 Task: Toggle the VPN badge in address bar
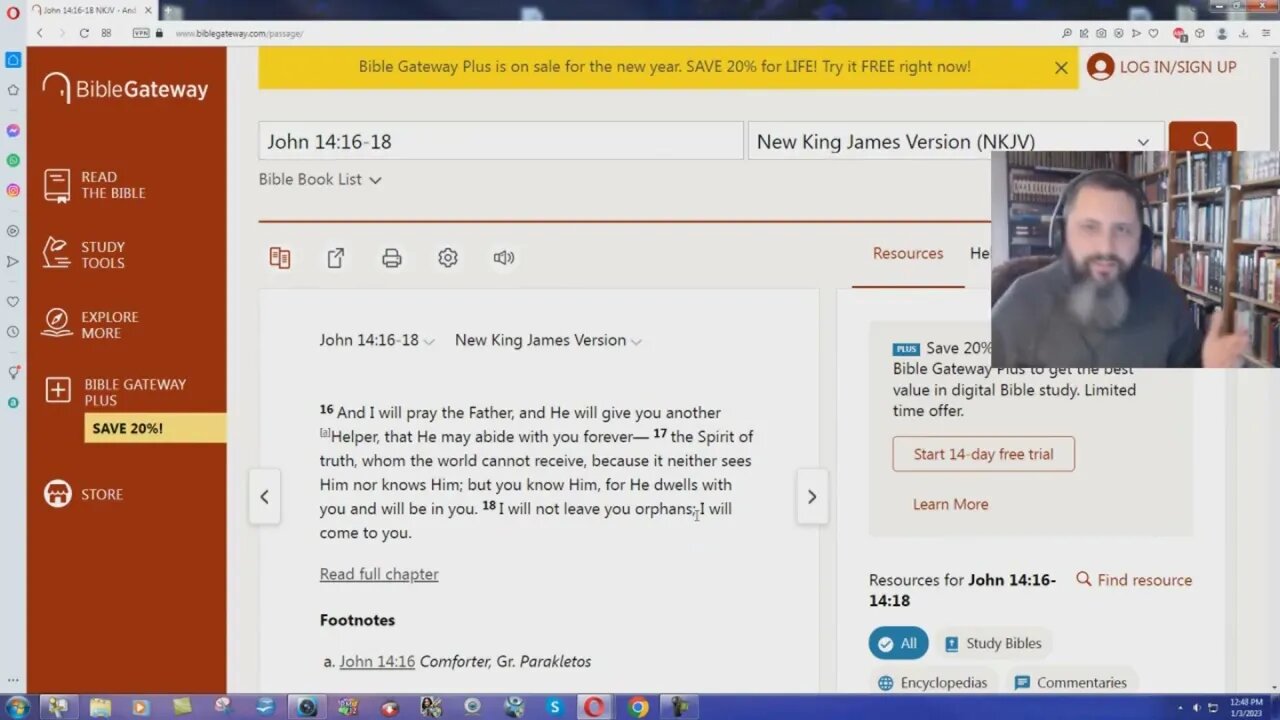tap(142, 33)
